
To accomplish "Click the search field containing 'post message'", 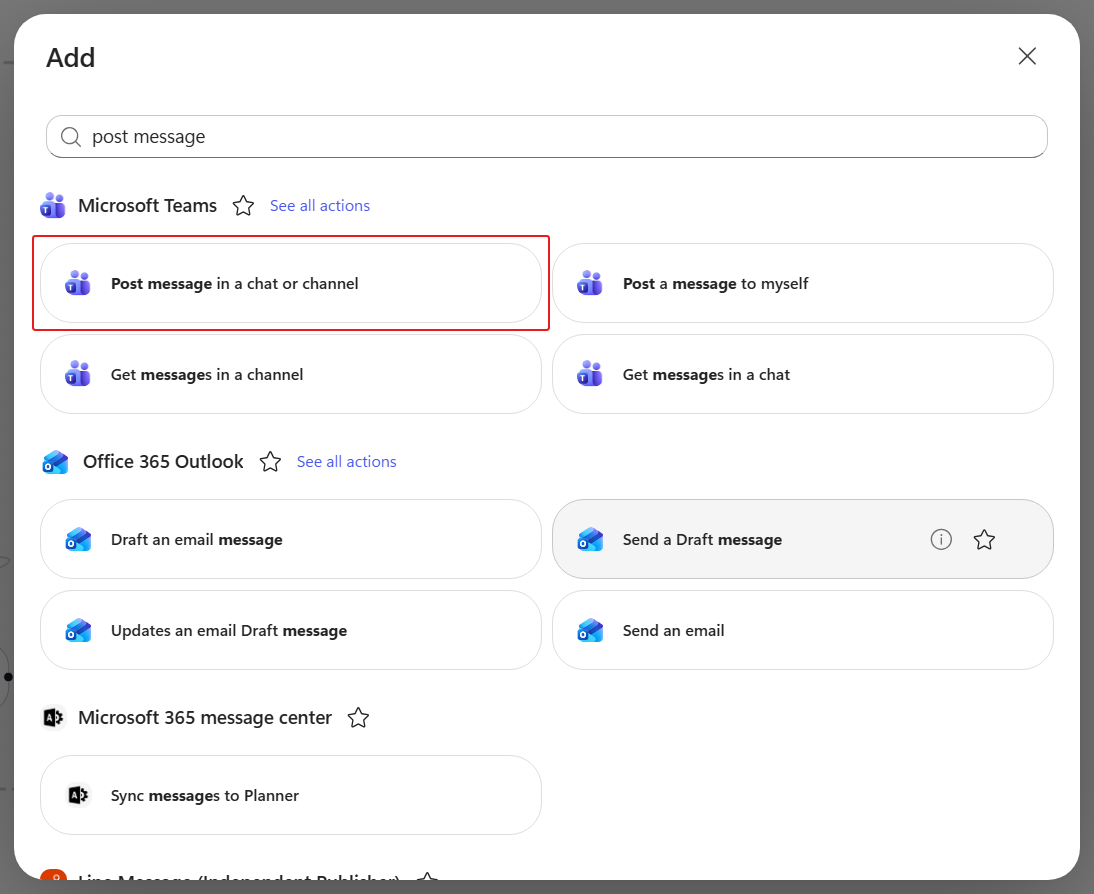I will click(x=546, y=137).
